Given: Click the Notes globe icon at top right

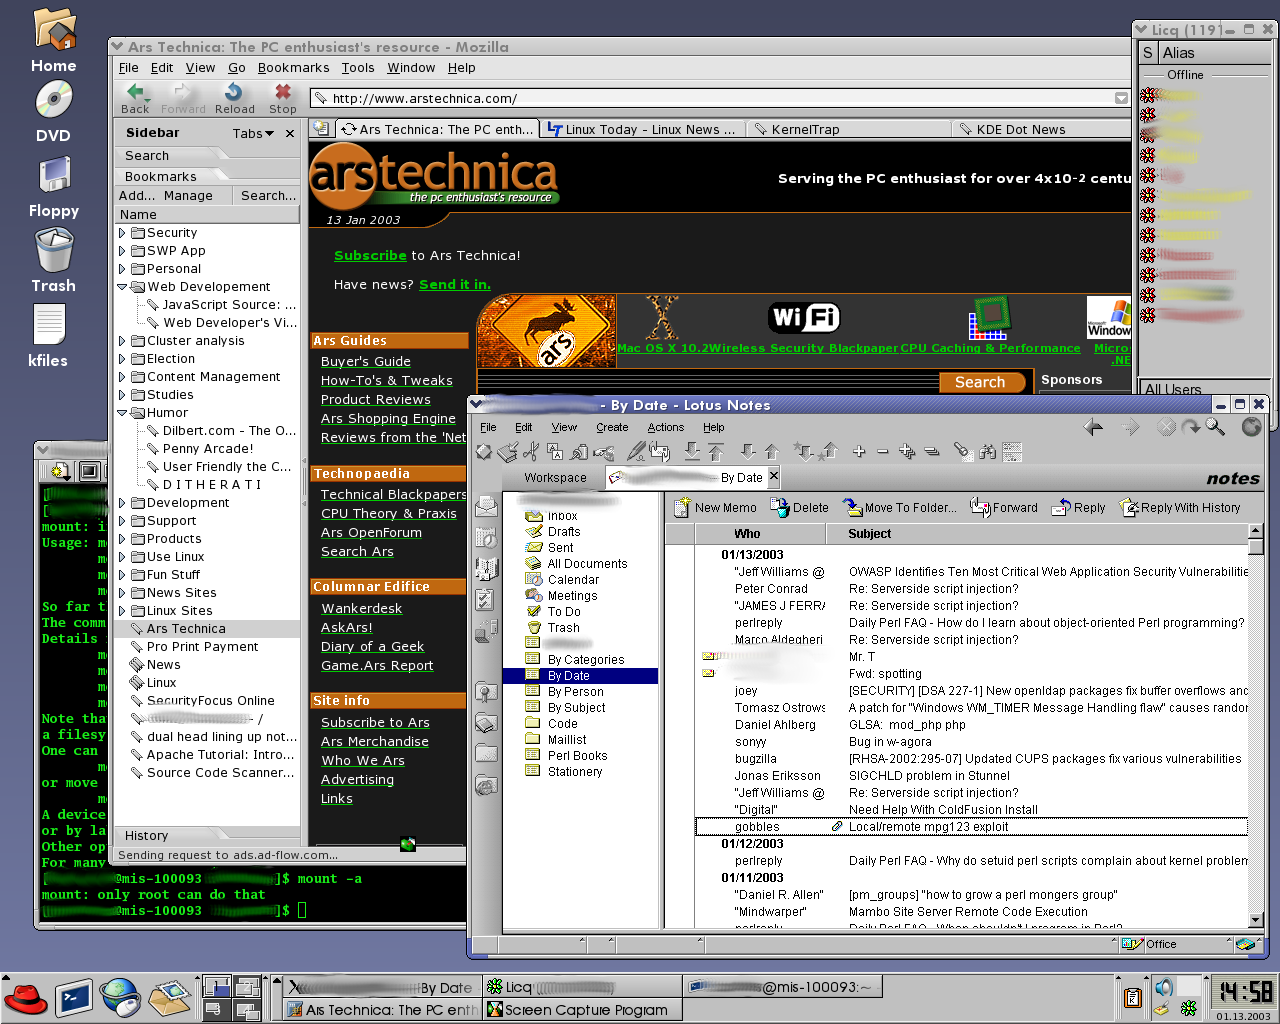Looking at the screenshot, I should point(1251,427).
